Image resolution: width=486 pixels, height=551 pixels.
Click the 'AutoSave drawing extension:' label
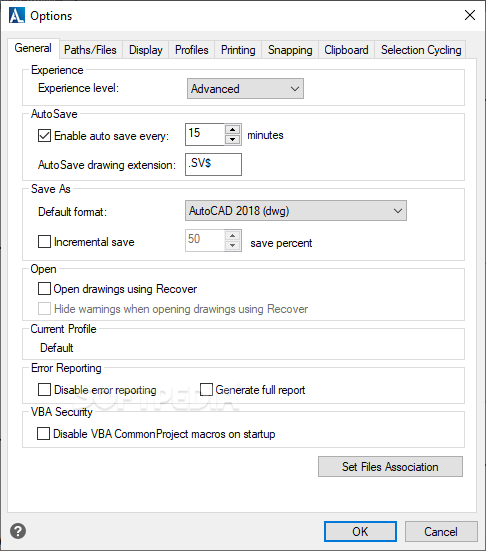[107, 165]
